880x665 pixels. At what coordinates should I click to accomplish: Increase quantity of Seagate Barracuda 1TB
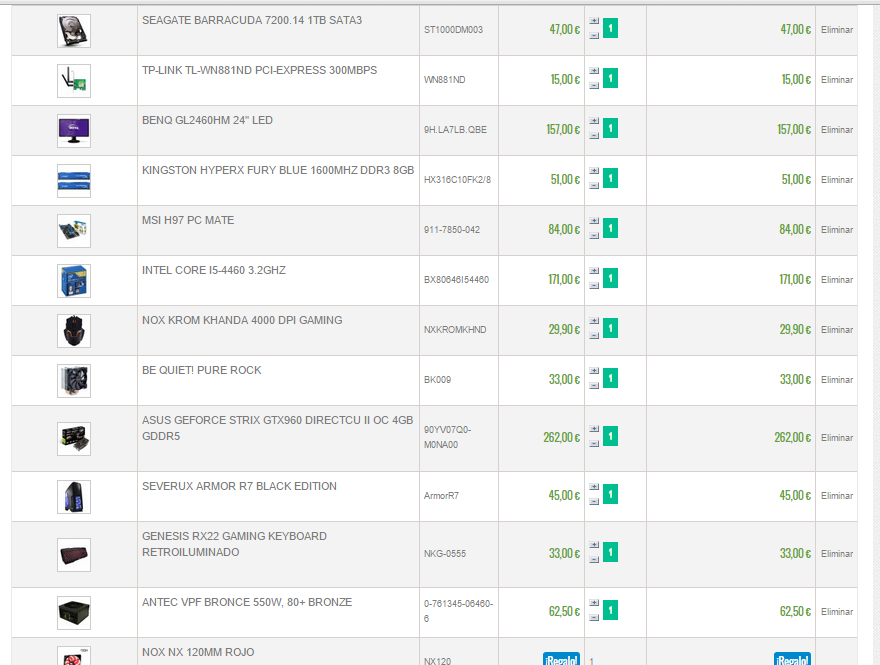594,21
